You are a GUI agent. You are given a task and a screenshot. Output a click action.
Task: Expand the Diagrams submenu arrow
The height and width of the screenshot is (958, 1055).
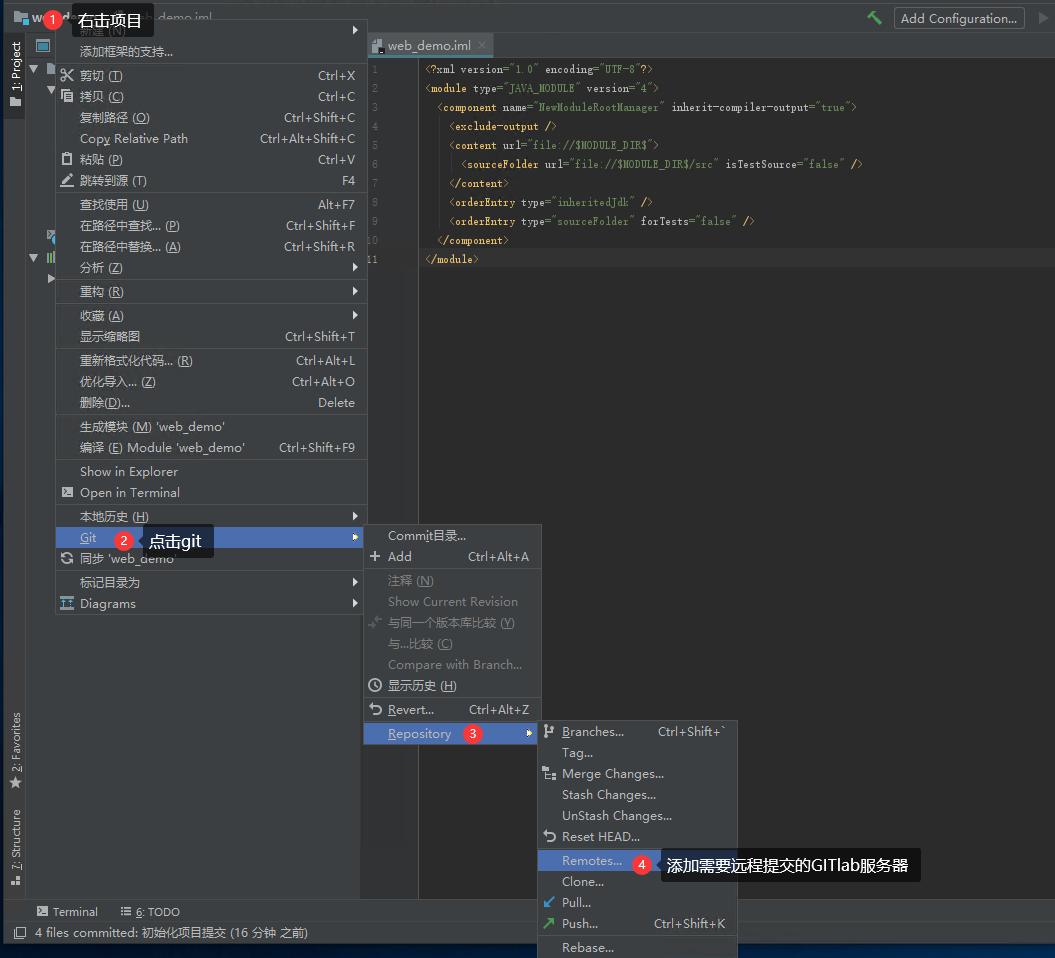[355, 603]
